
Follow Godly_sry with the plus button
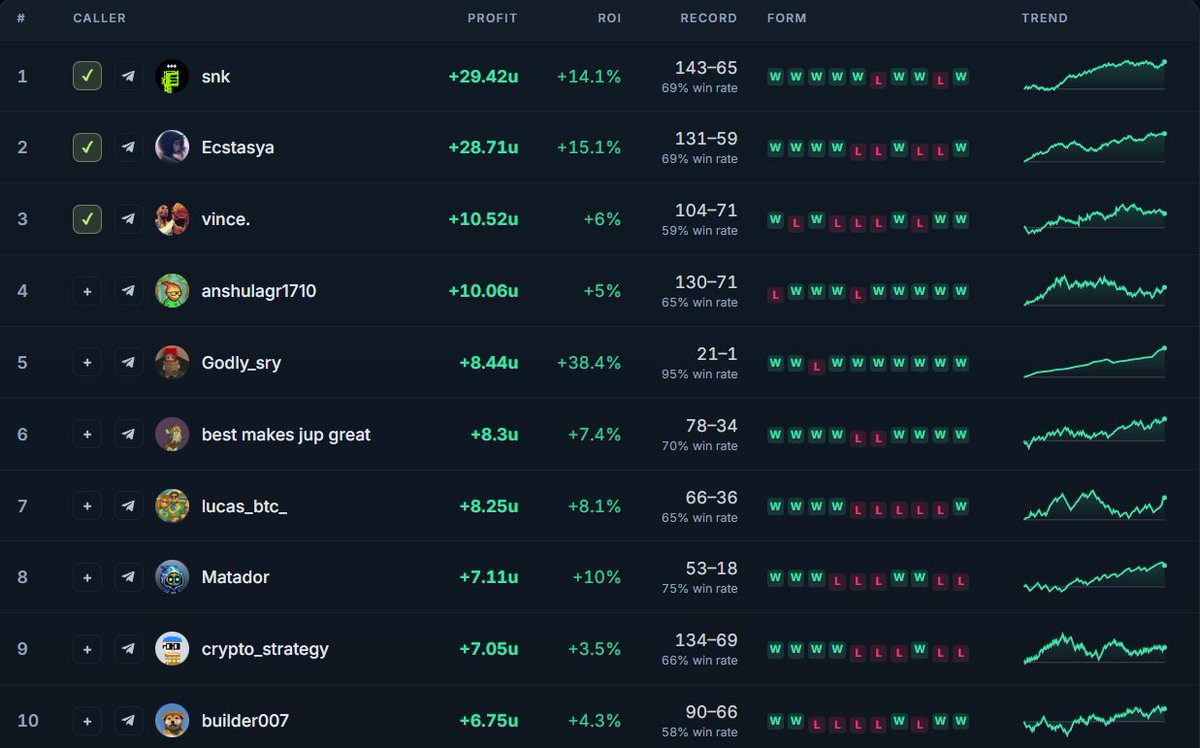(87, 362)
